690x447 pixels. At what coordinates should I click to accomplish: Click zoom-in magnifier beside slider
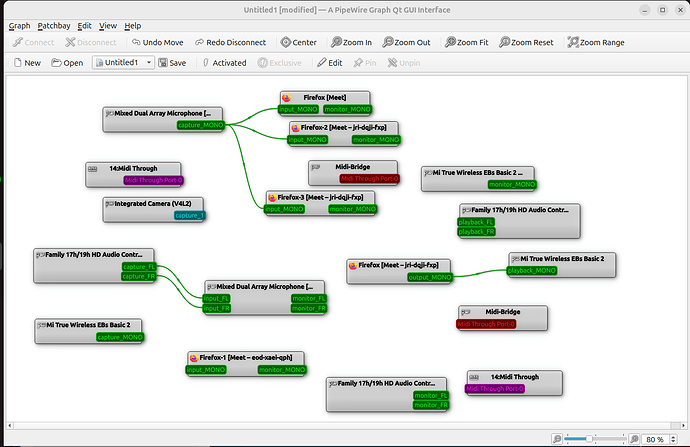tap(634, 439)
